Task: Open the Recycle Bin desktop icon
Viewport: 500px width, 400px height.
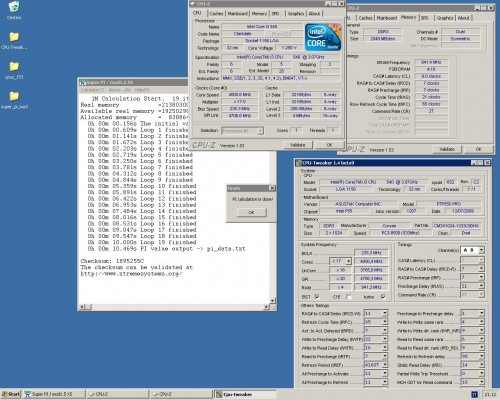Action: click(x=14, y=7)
